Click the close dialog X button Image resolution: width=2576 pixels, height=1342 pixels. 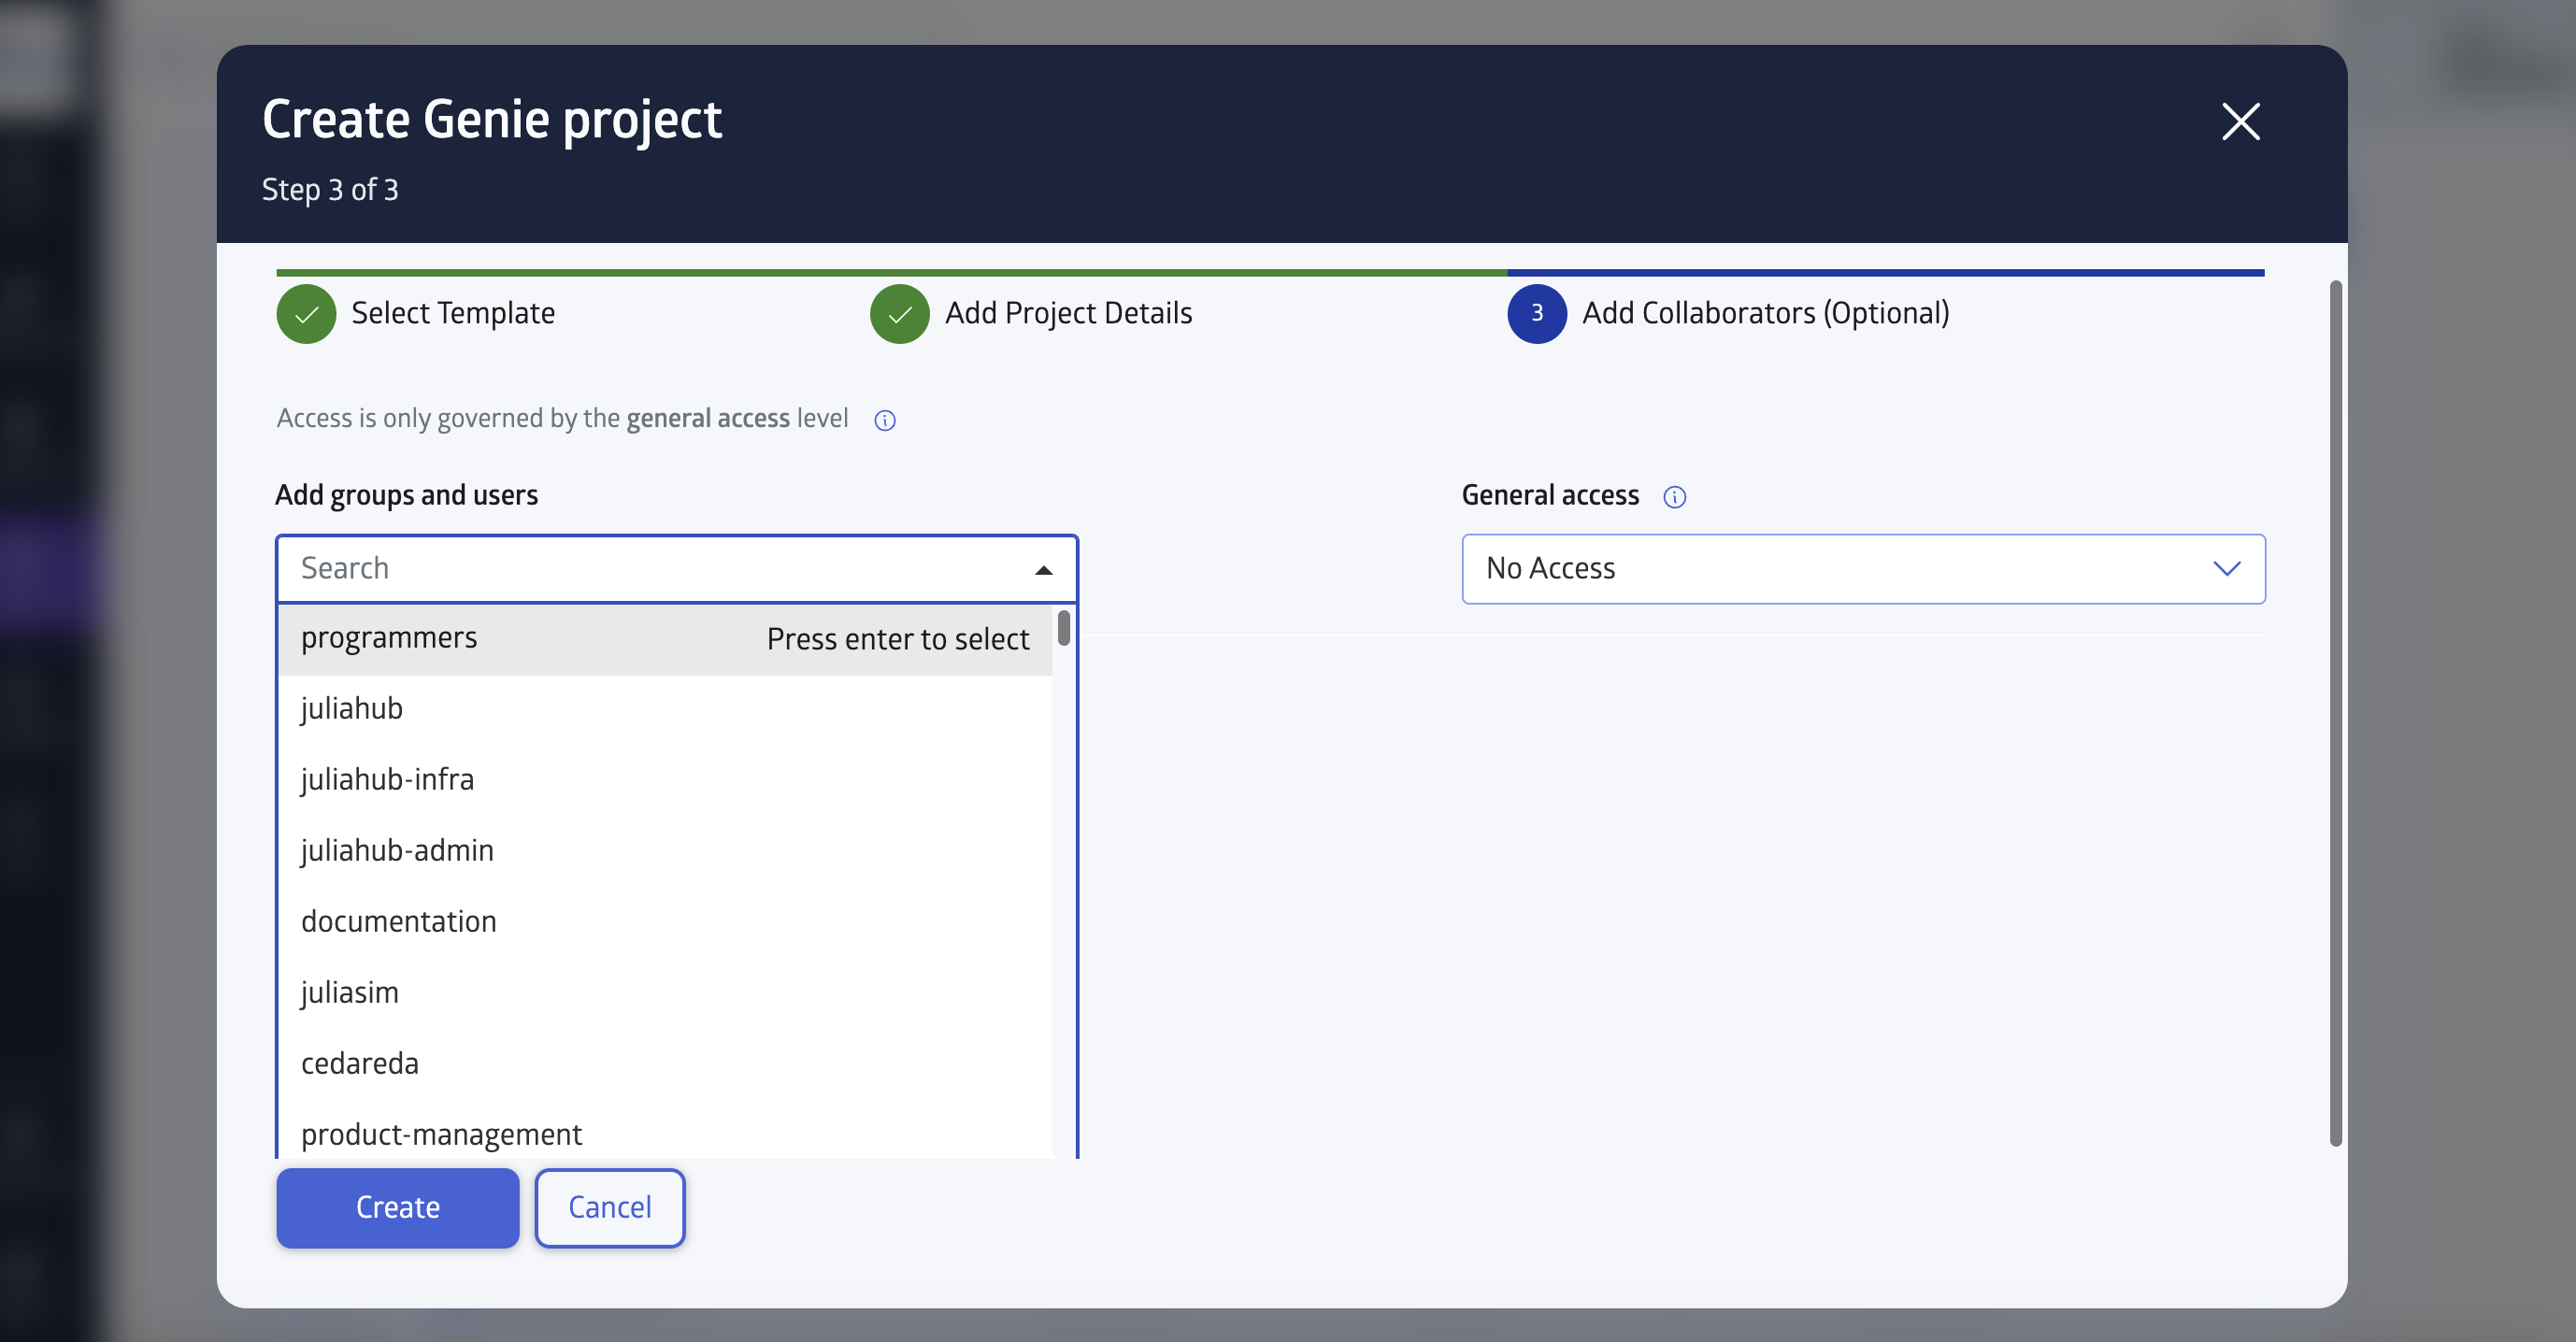2239,120
